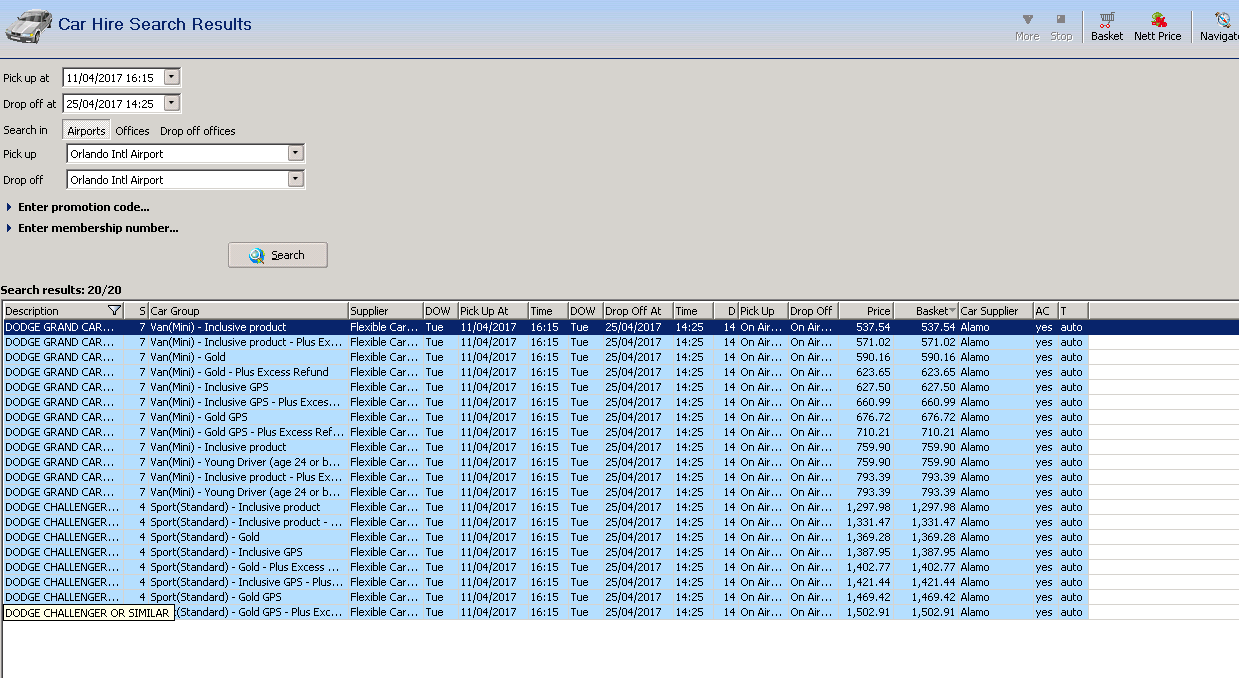Screen dimensions: 1239x678
Task: Sort by the Price column header
Action: pos(865,311)
